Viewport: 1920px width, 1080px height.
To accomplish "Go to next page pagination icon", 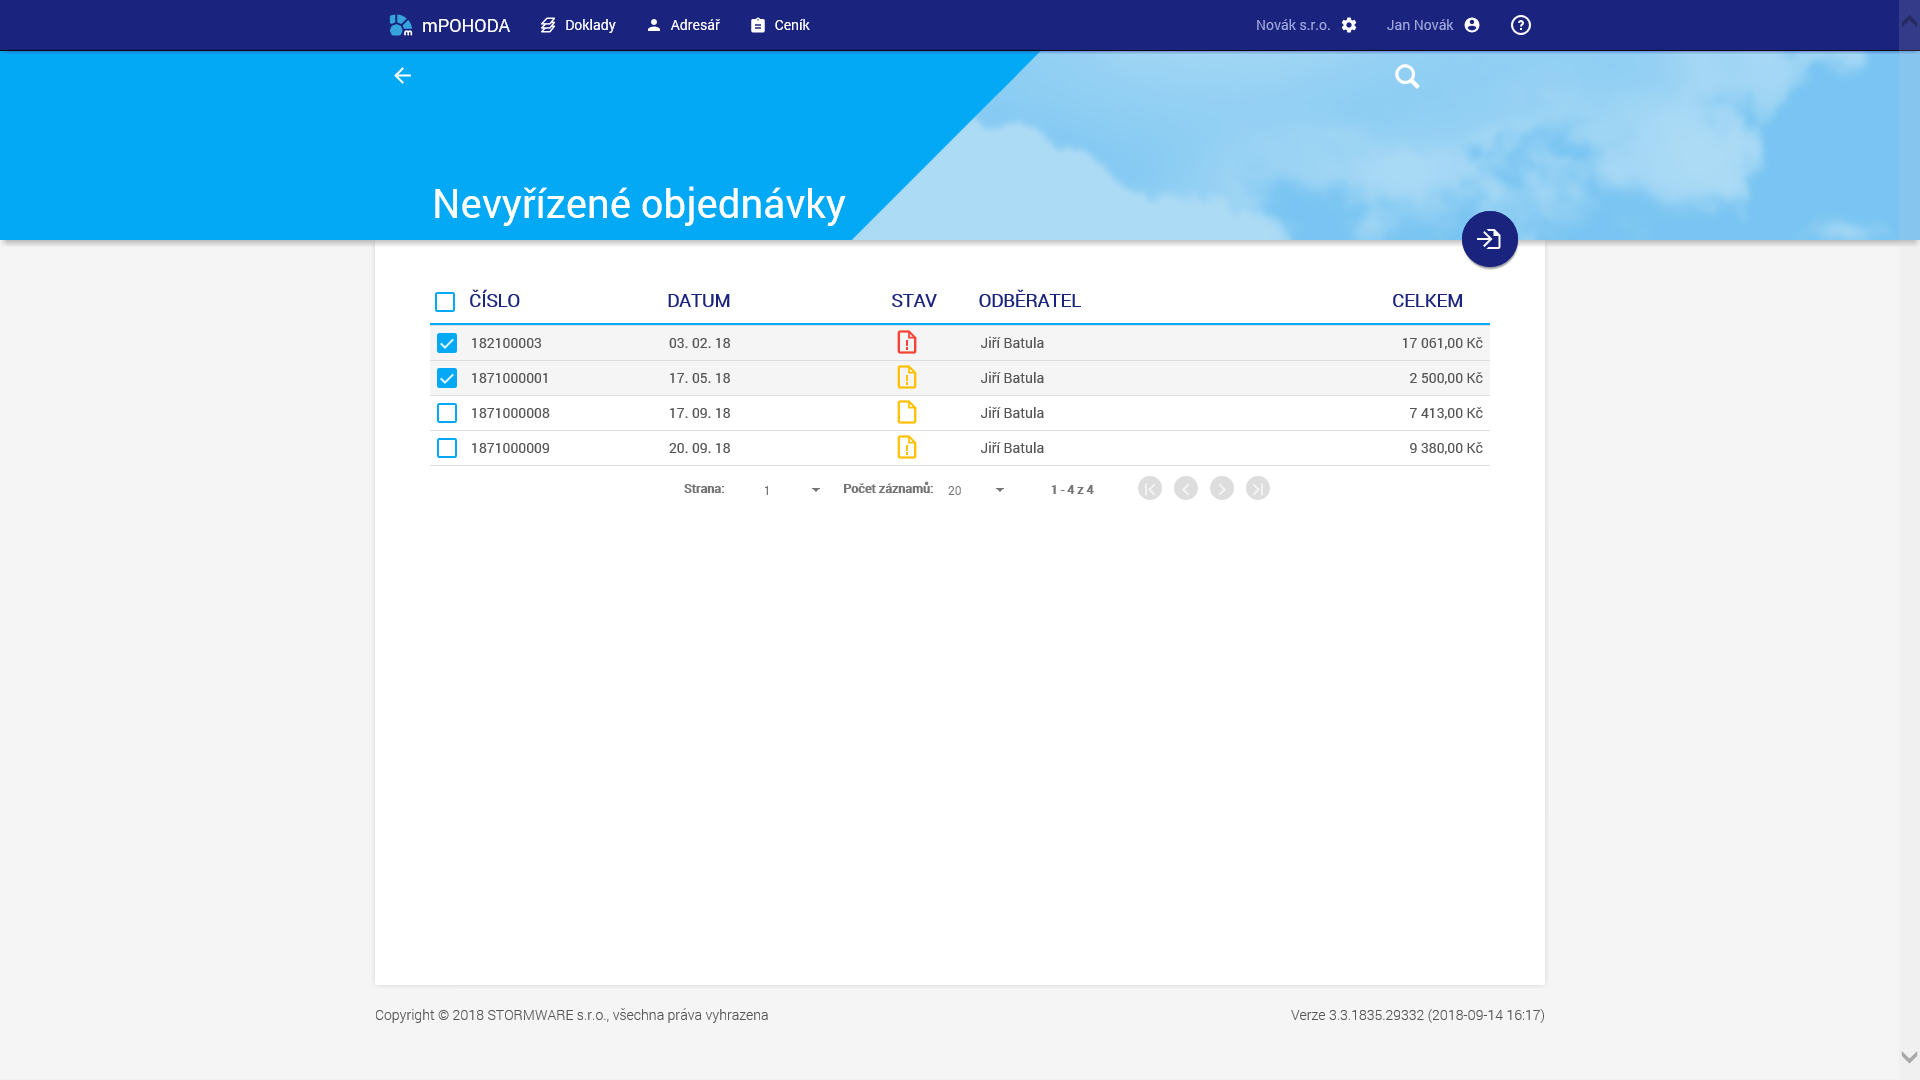I will click(1222, 488).
